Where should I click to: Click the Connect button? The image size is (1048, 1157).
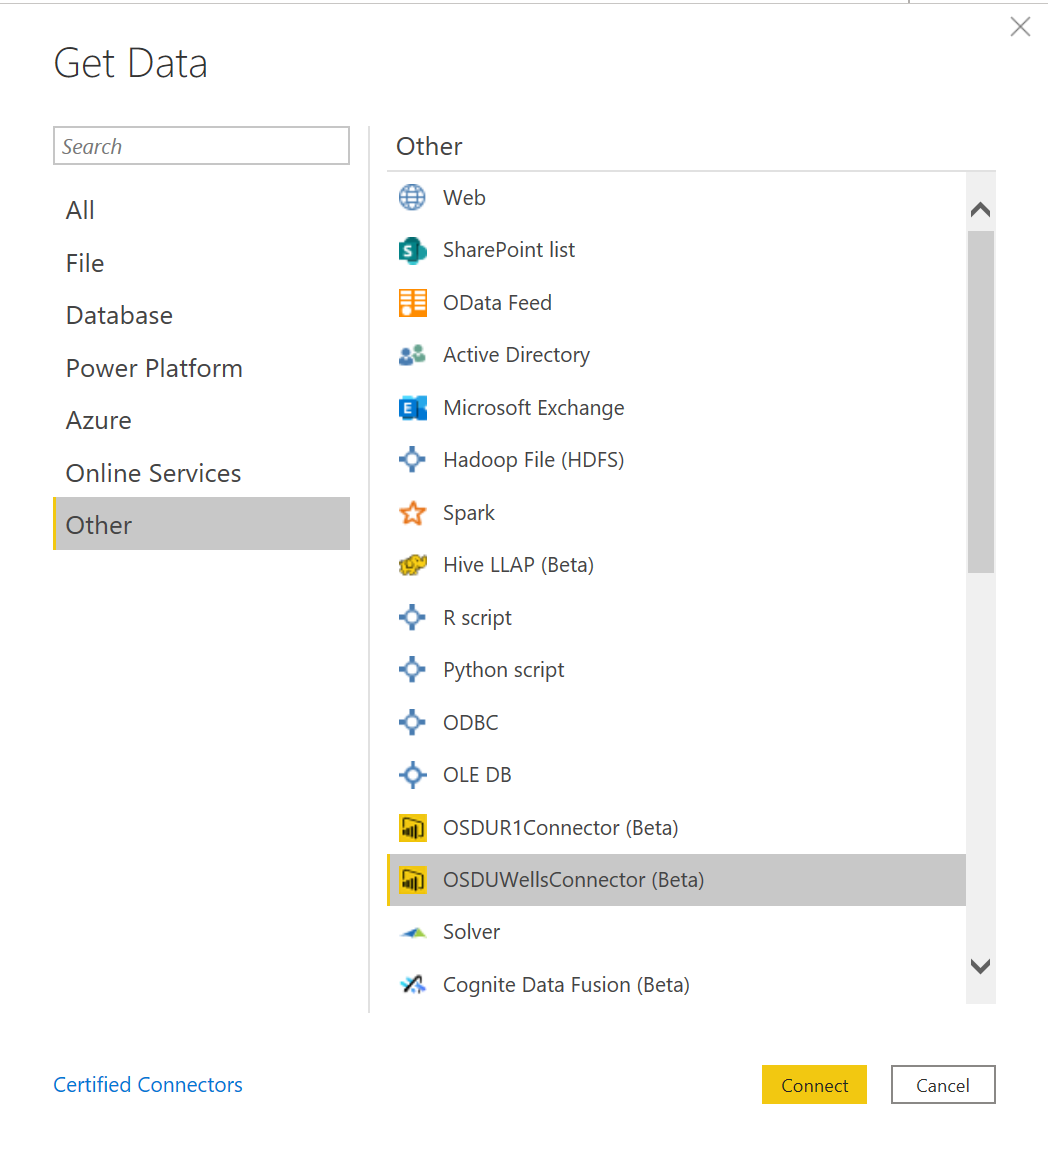pos(814,1085)
